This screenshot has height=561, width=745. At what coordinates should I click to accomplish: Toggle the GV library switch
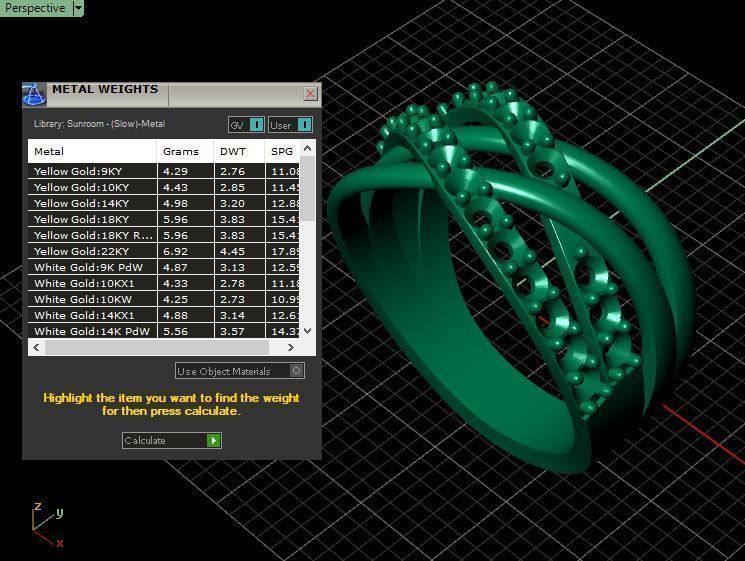tap(246, 125)
